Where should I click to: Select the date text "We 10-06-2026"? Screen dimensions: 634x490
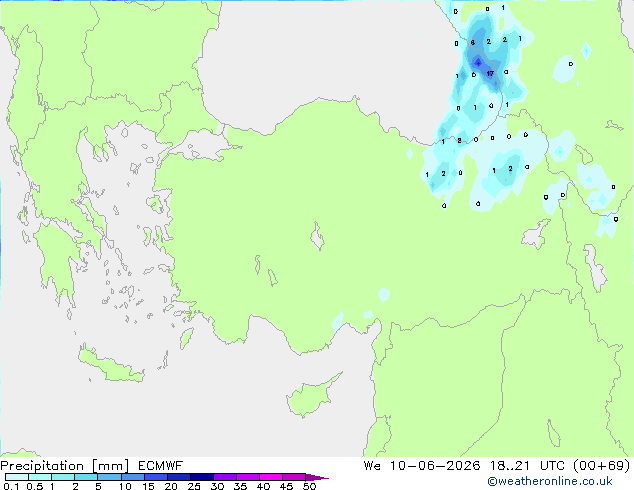click(x=422, y=466)
